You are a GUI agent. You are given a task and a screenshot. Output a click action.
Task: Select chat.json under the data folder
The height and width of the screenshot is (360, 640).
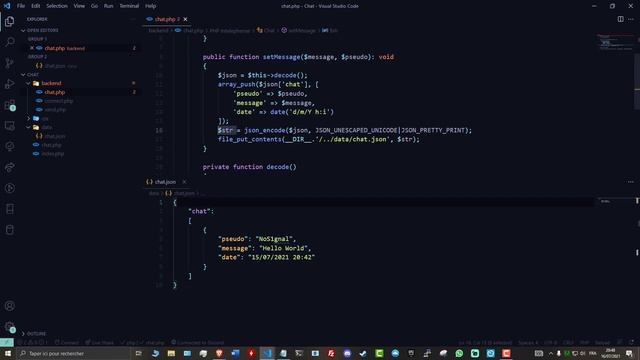pos(55,136)
